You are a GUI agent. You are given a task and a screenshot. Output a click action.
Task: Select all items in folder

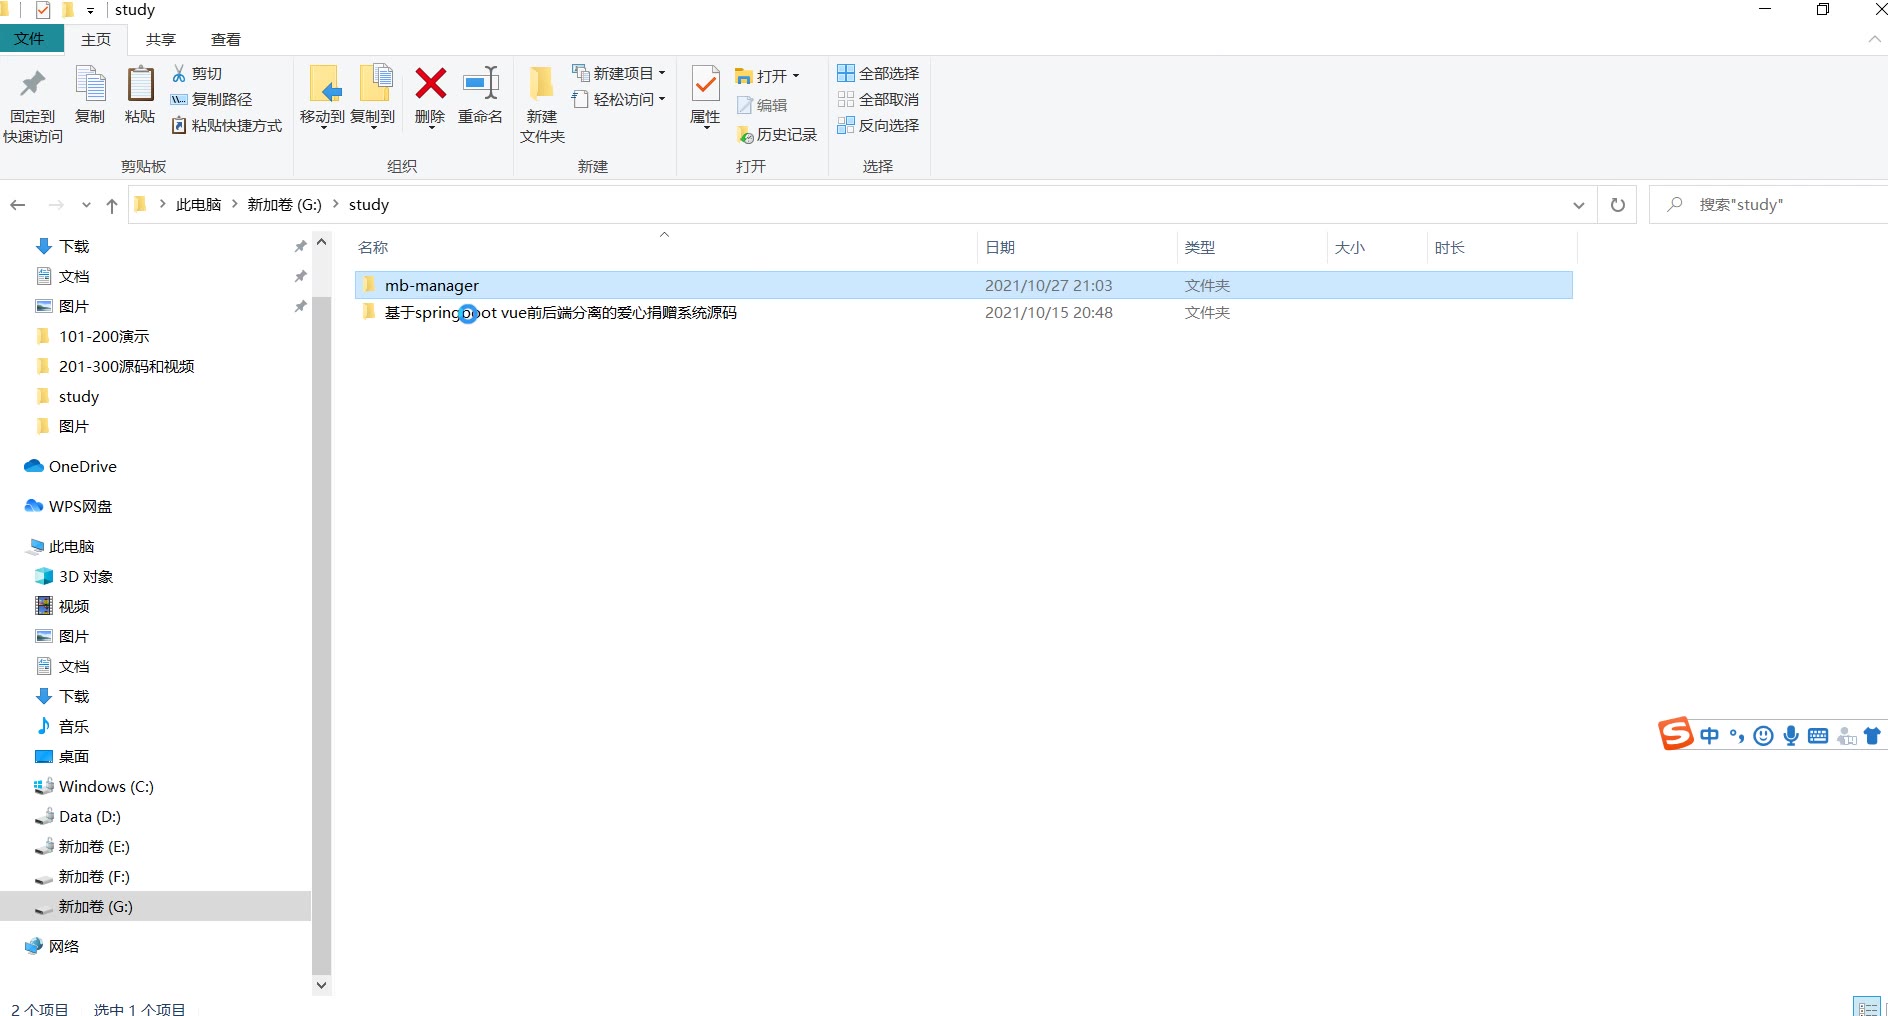878,73
